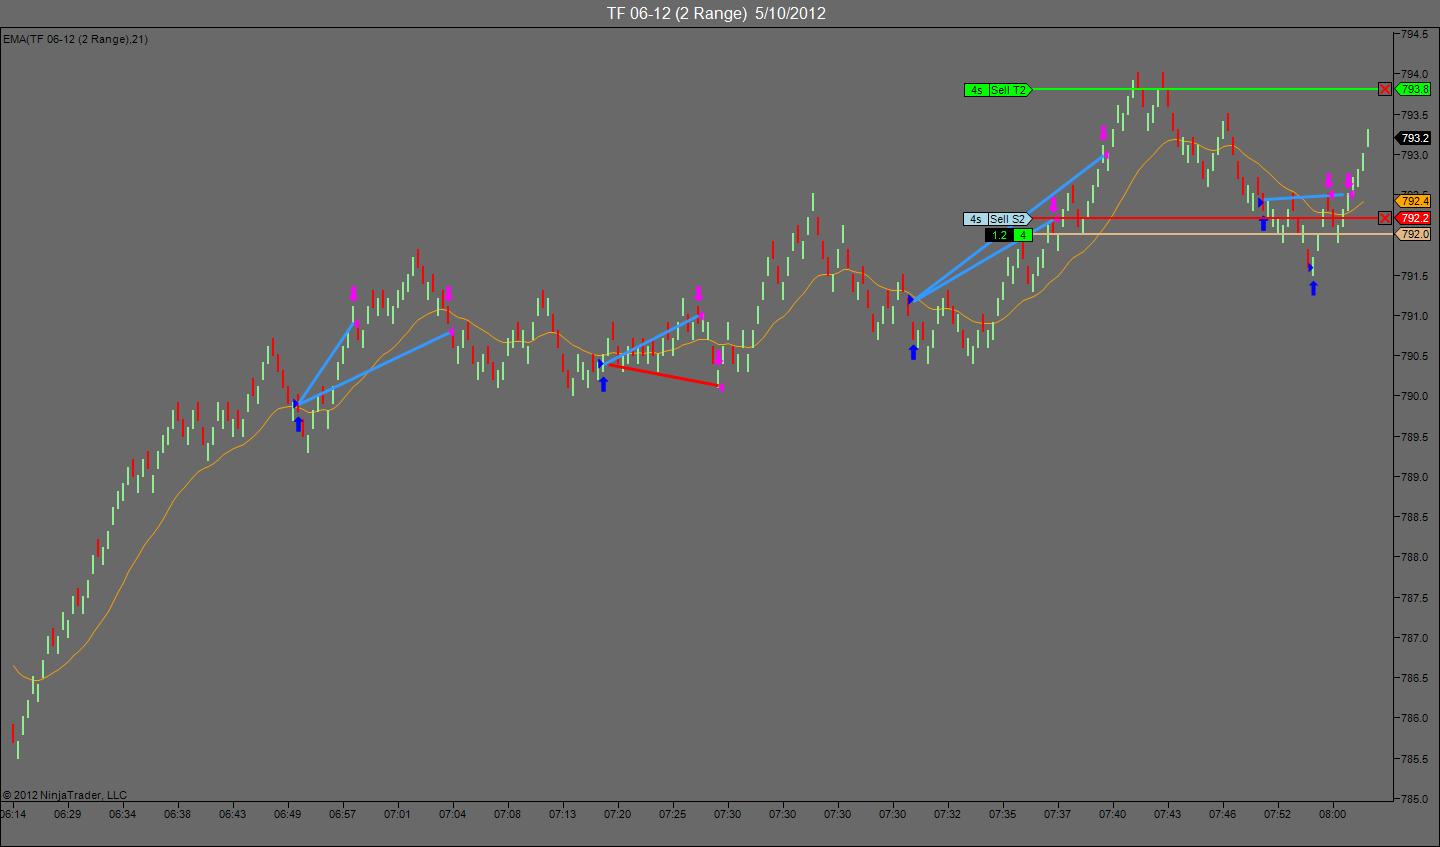This screenshot has width=1440, height=847.
Task: Click the 4s quantity tag on Sell S2
Action: [976, 219]
